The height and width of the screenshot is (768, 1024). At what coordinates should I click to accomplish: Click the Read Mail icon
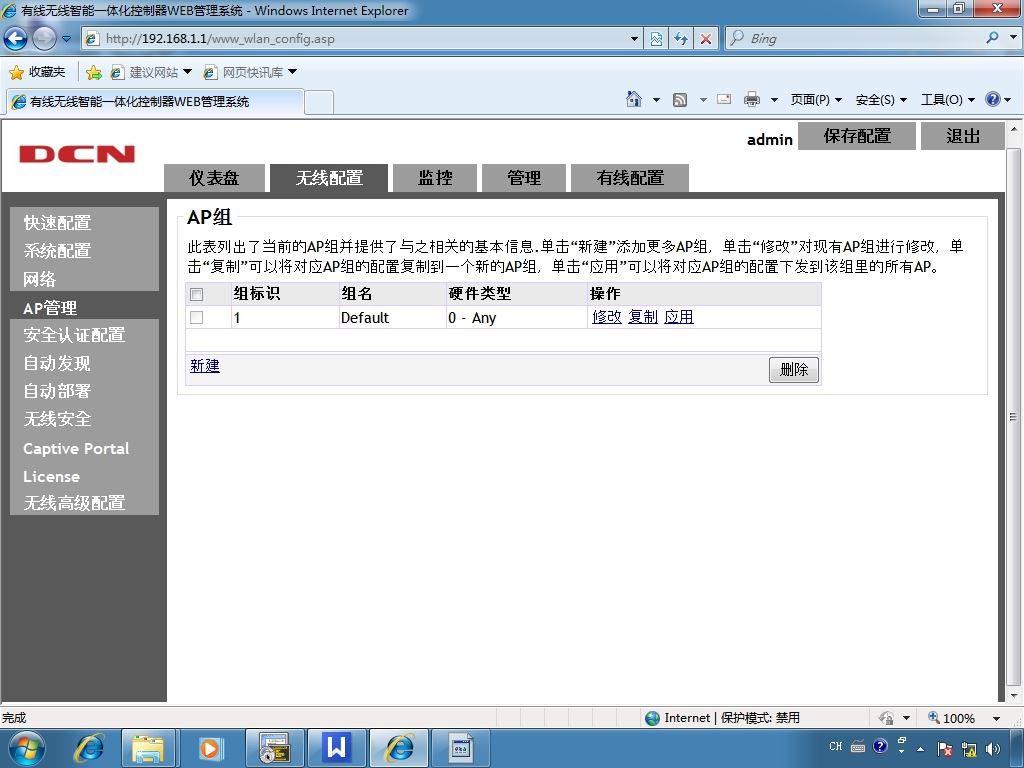tap(724, 99)
